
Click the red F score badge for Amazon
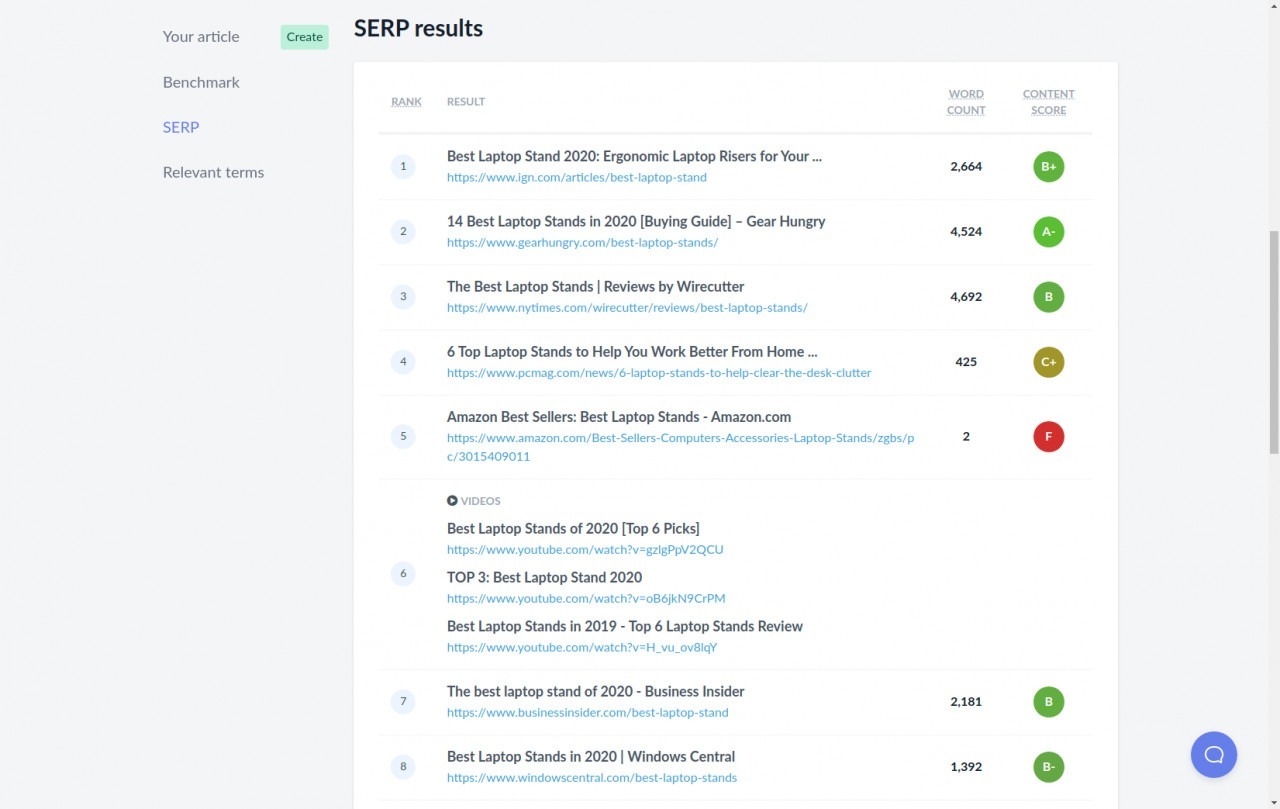pyautogui.click(x=1048, y=437)
